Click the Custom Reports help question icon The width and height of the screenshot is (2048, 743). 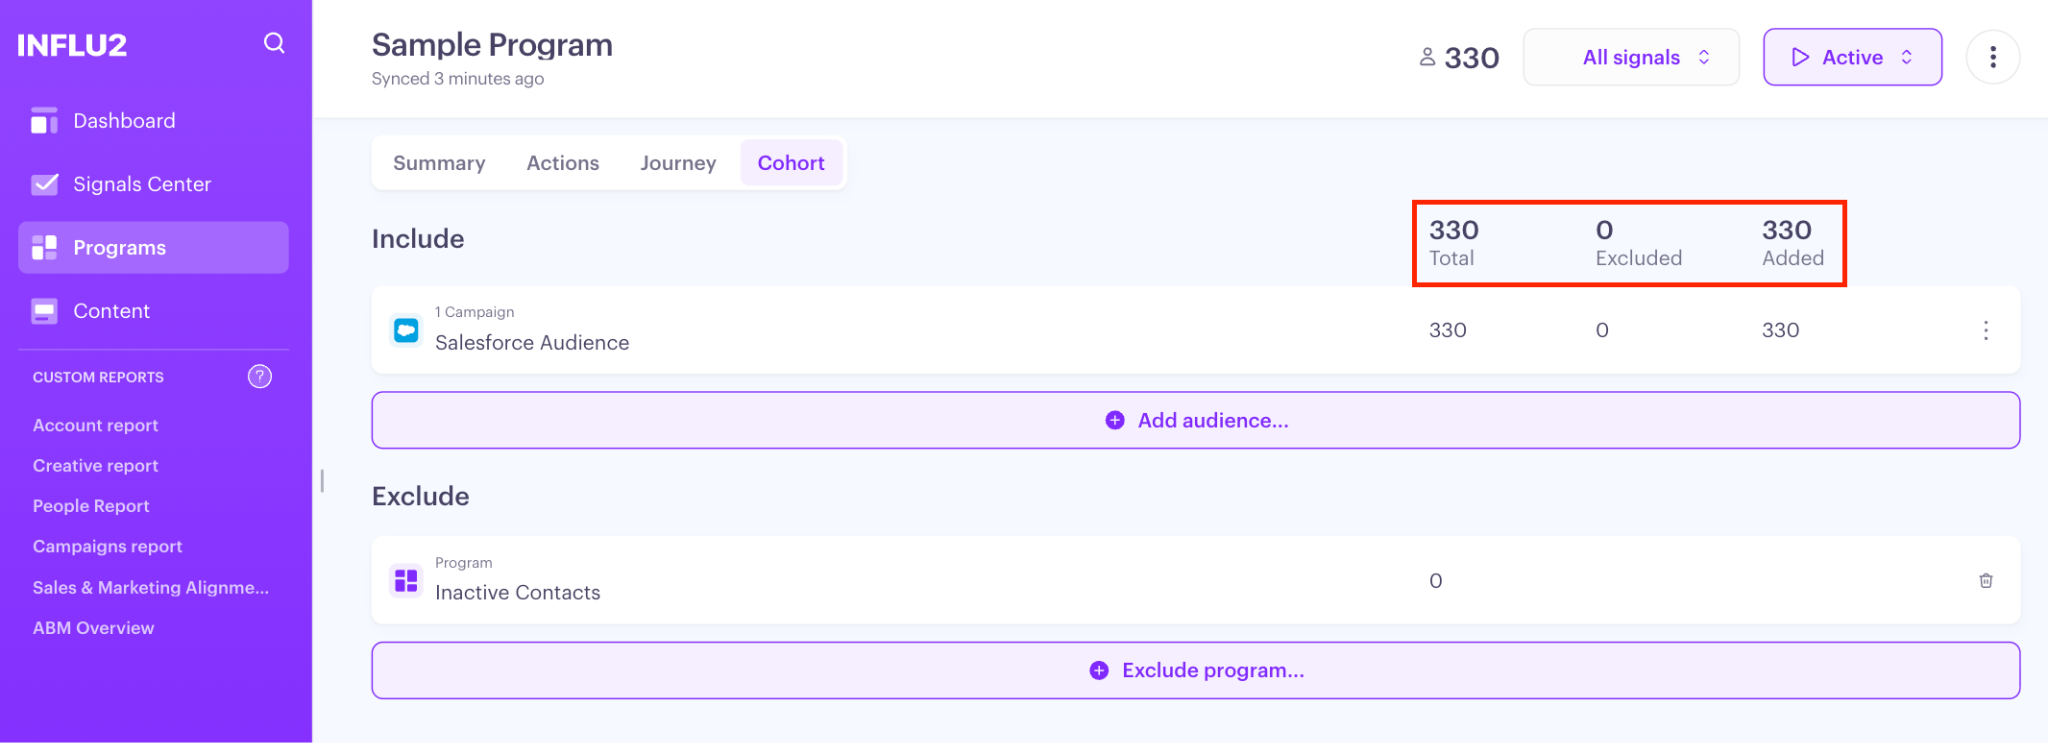tap(260, 376)
